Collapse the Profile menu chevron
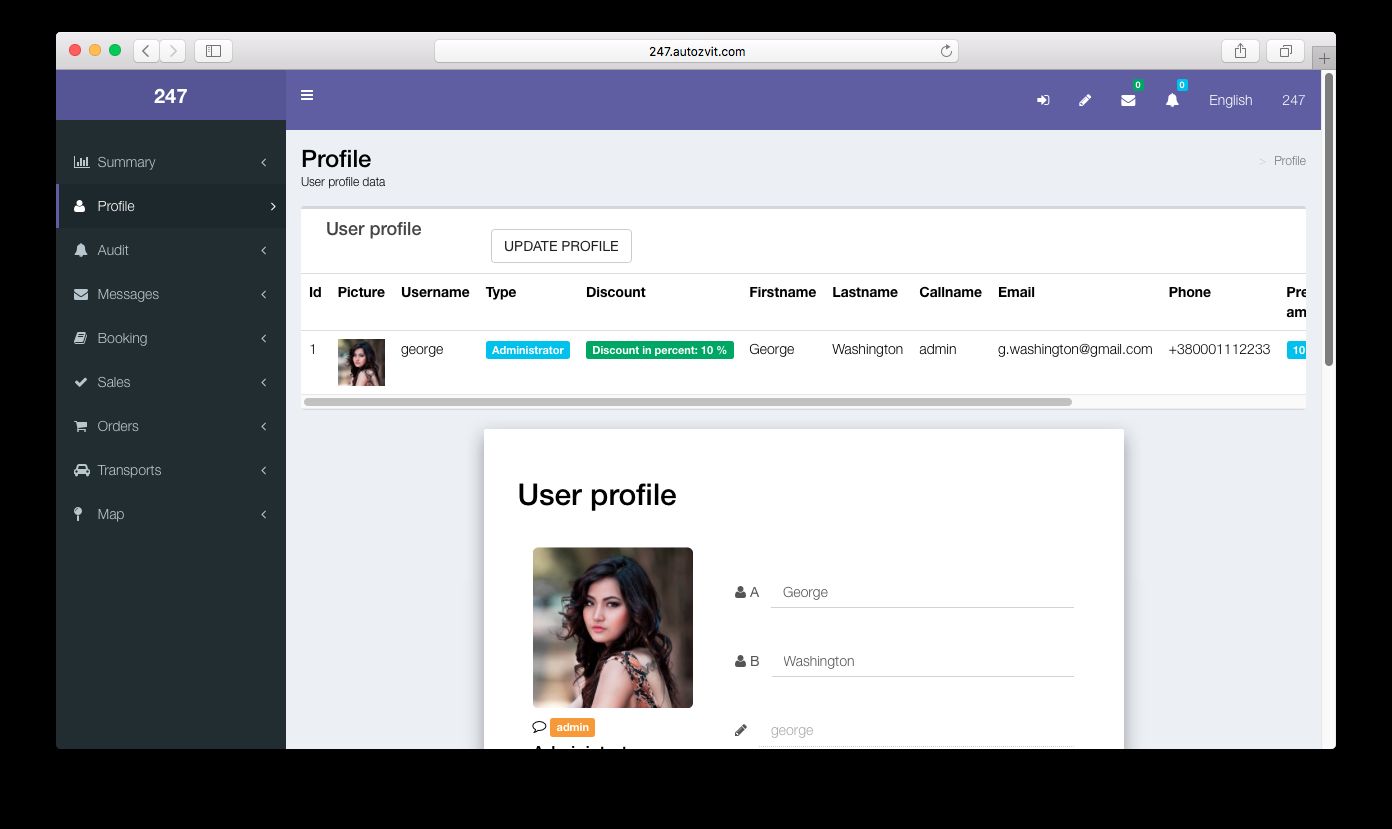The width and height of the screenshot is (1392, 829). tap(272, 206)
